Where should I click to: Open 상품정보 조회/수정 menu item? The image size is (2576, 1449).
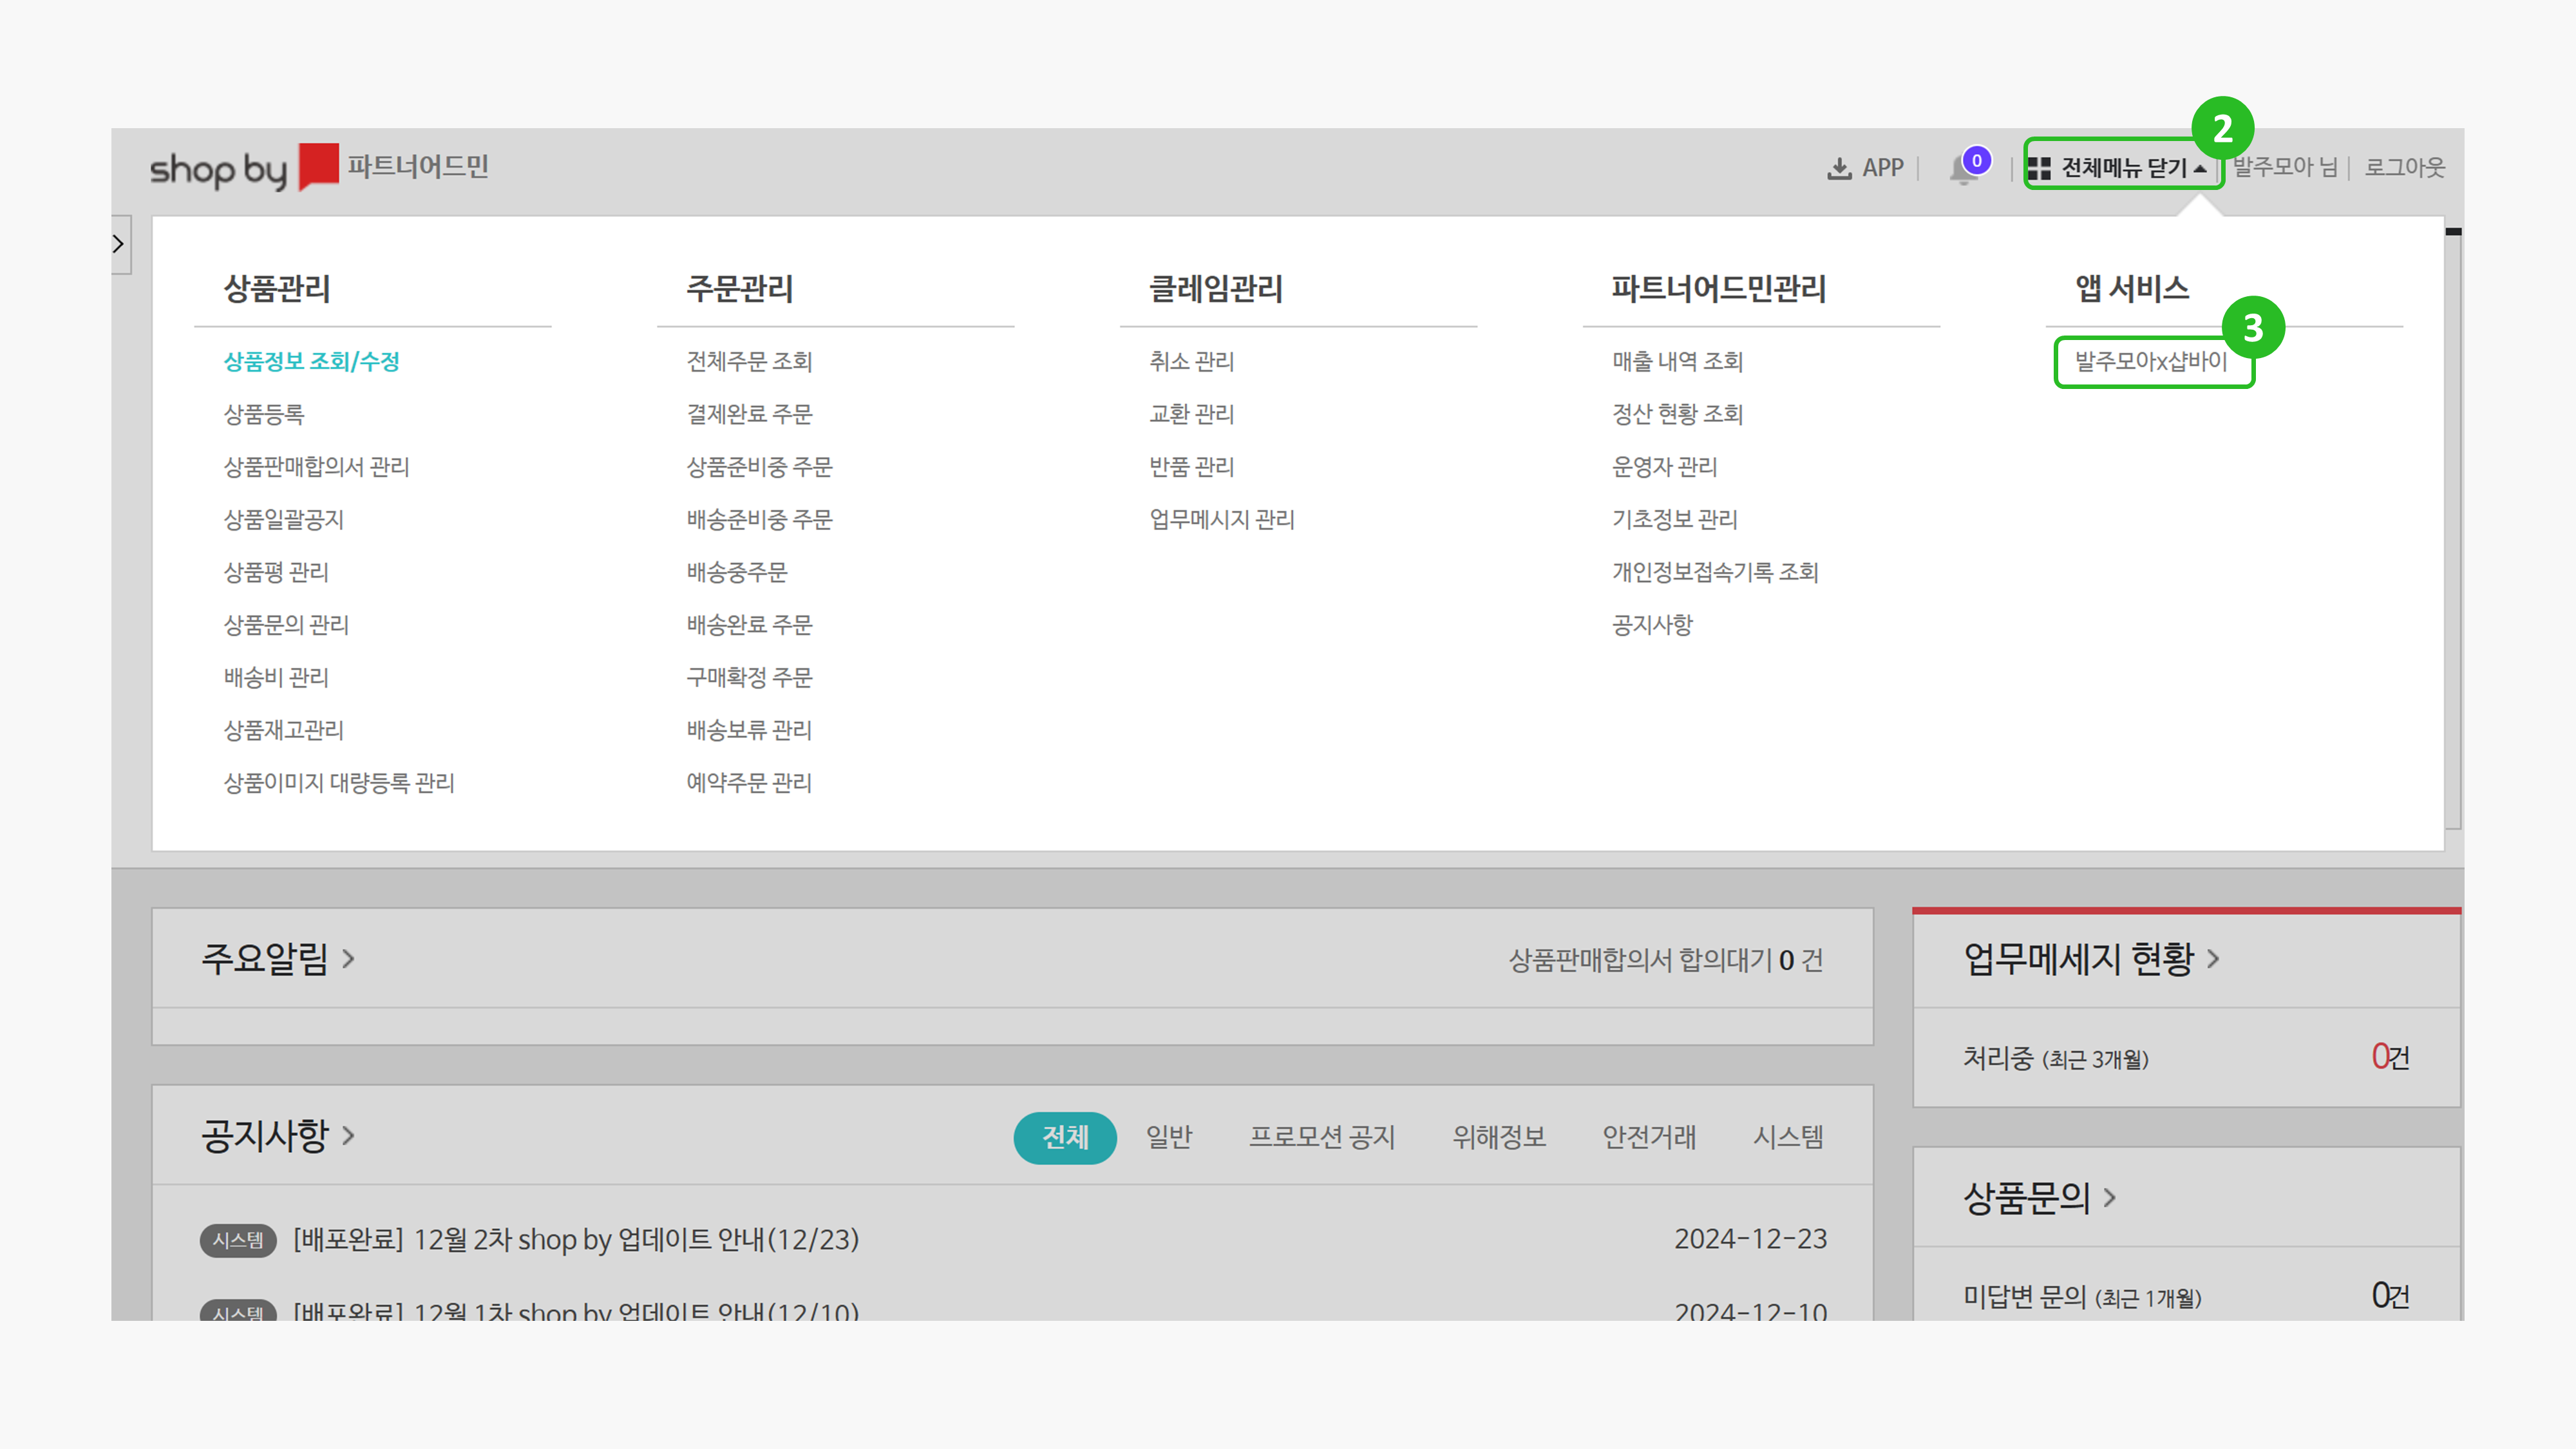(x=311, y=361)
